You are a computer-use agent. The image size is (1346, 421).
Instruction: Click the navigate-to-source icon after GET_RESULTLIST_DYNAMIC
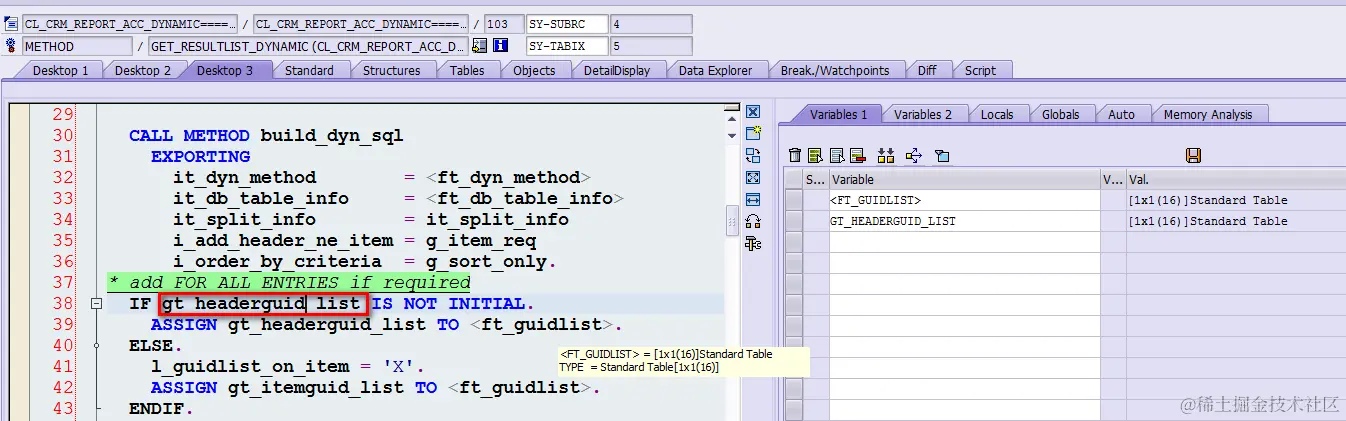tap(480, 45)
